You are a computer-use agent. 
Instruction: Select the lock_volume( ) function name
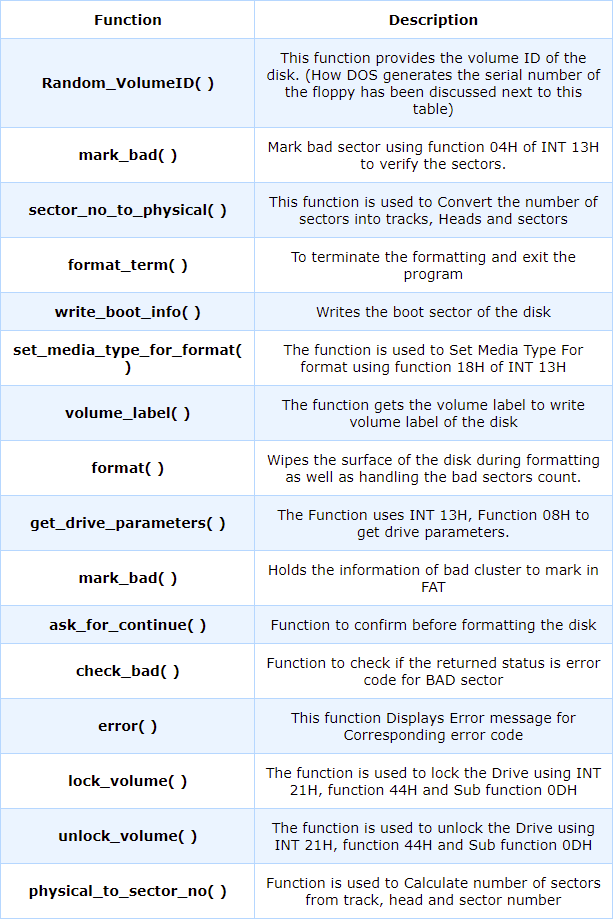[127, 781]
